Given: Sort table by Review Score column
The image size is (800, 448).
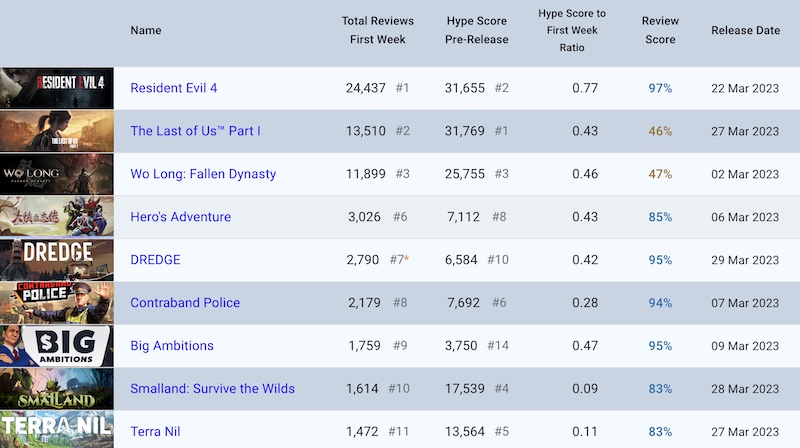Looking at the screenshot, I should point(660,30).
